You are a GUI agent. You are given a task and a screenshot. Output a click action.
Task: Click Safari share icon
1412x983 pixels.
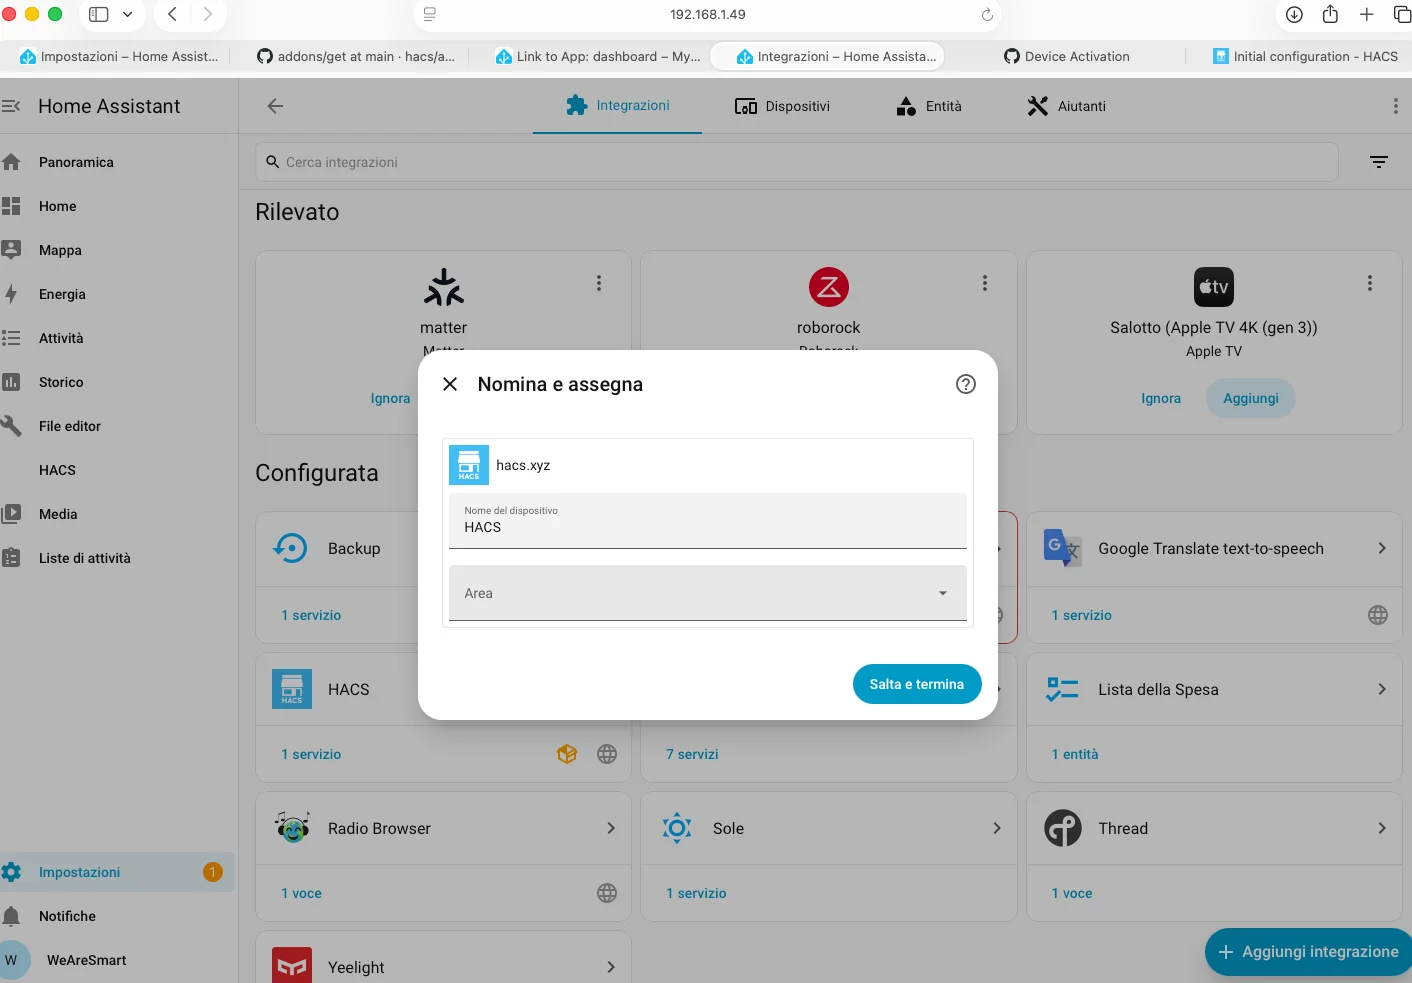tap(1330, 14)
